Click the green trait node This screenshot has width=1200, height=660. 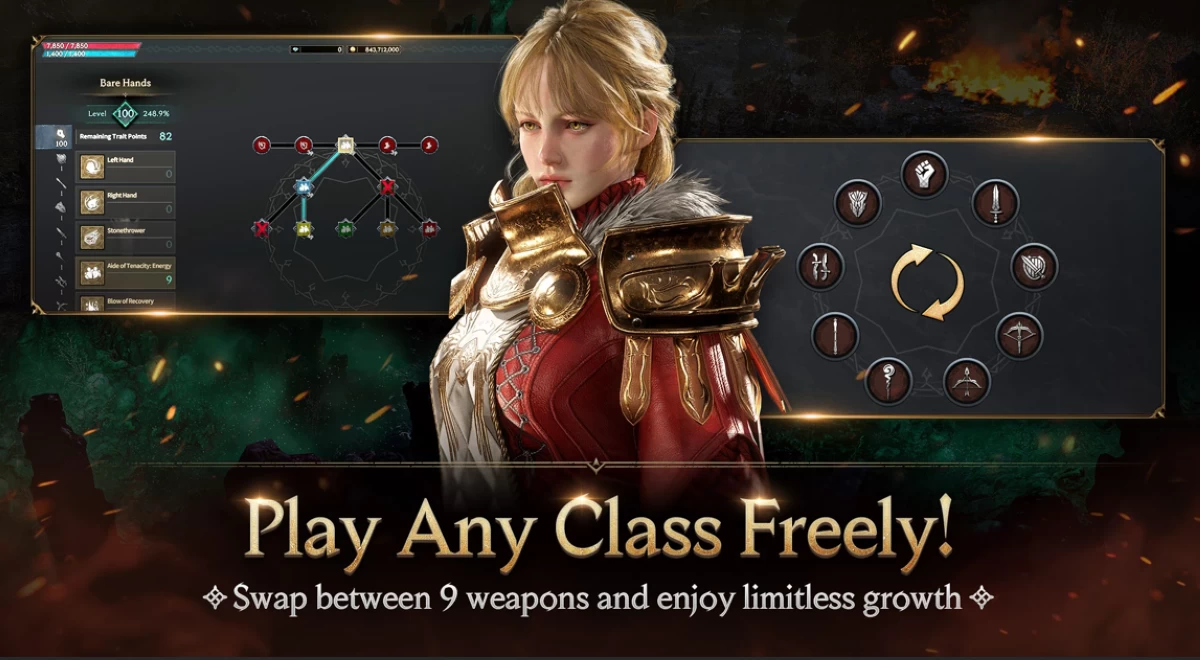pyautogui.click(x=345, y=228)
